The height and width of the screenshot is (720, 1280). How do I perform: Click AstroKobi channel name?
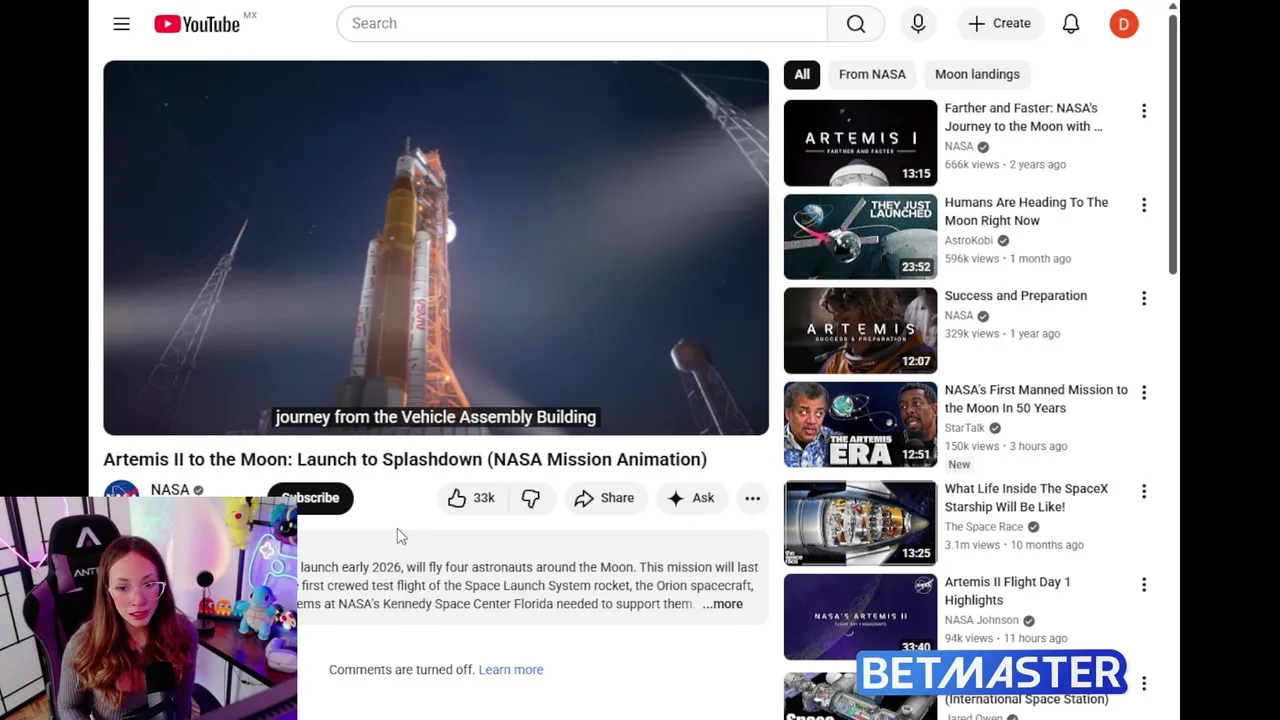[969, 240]
